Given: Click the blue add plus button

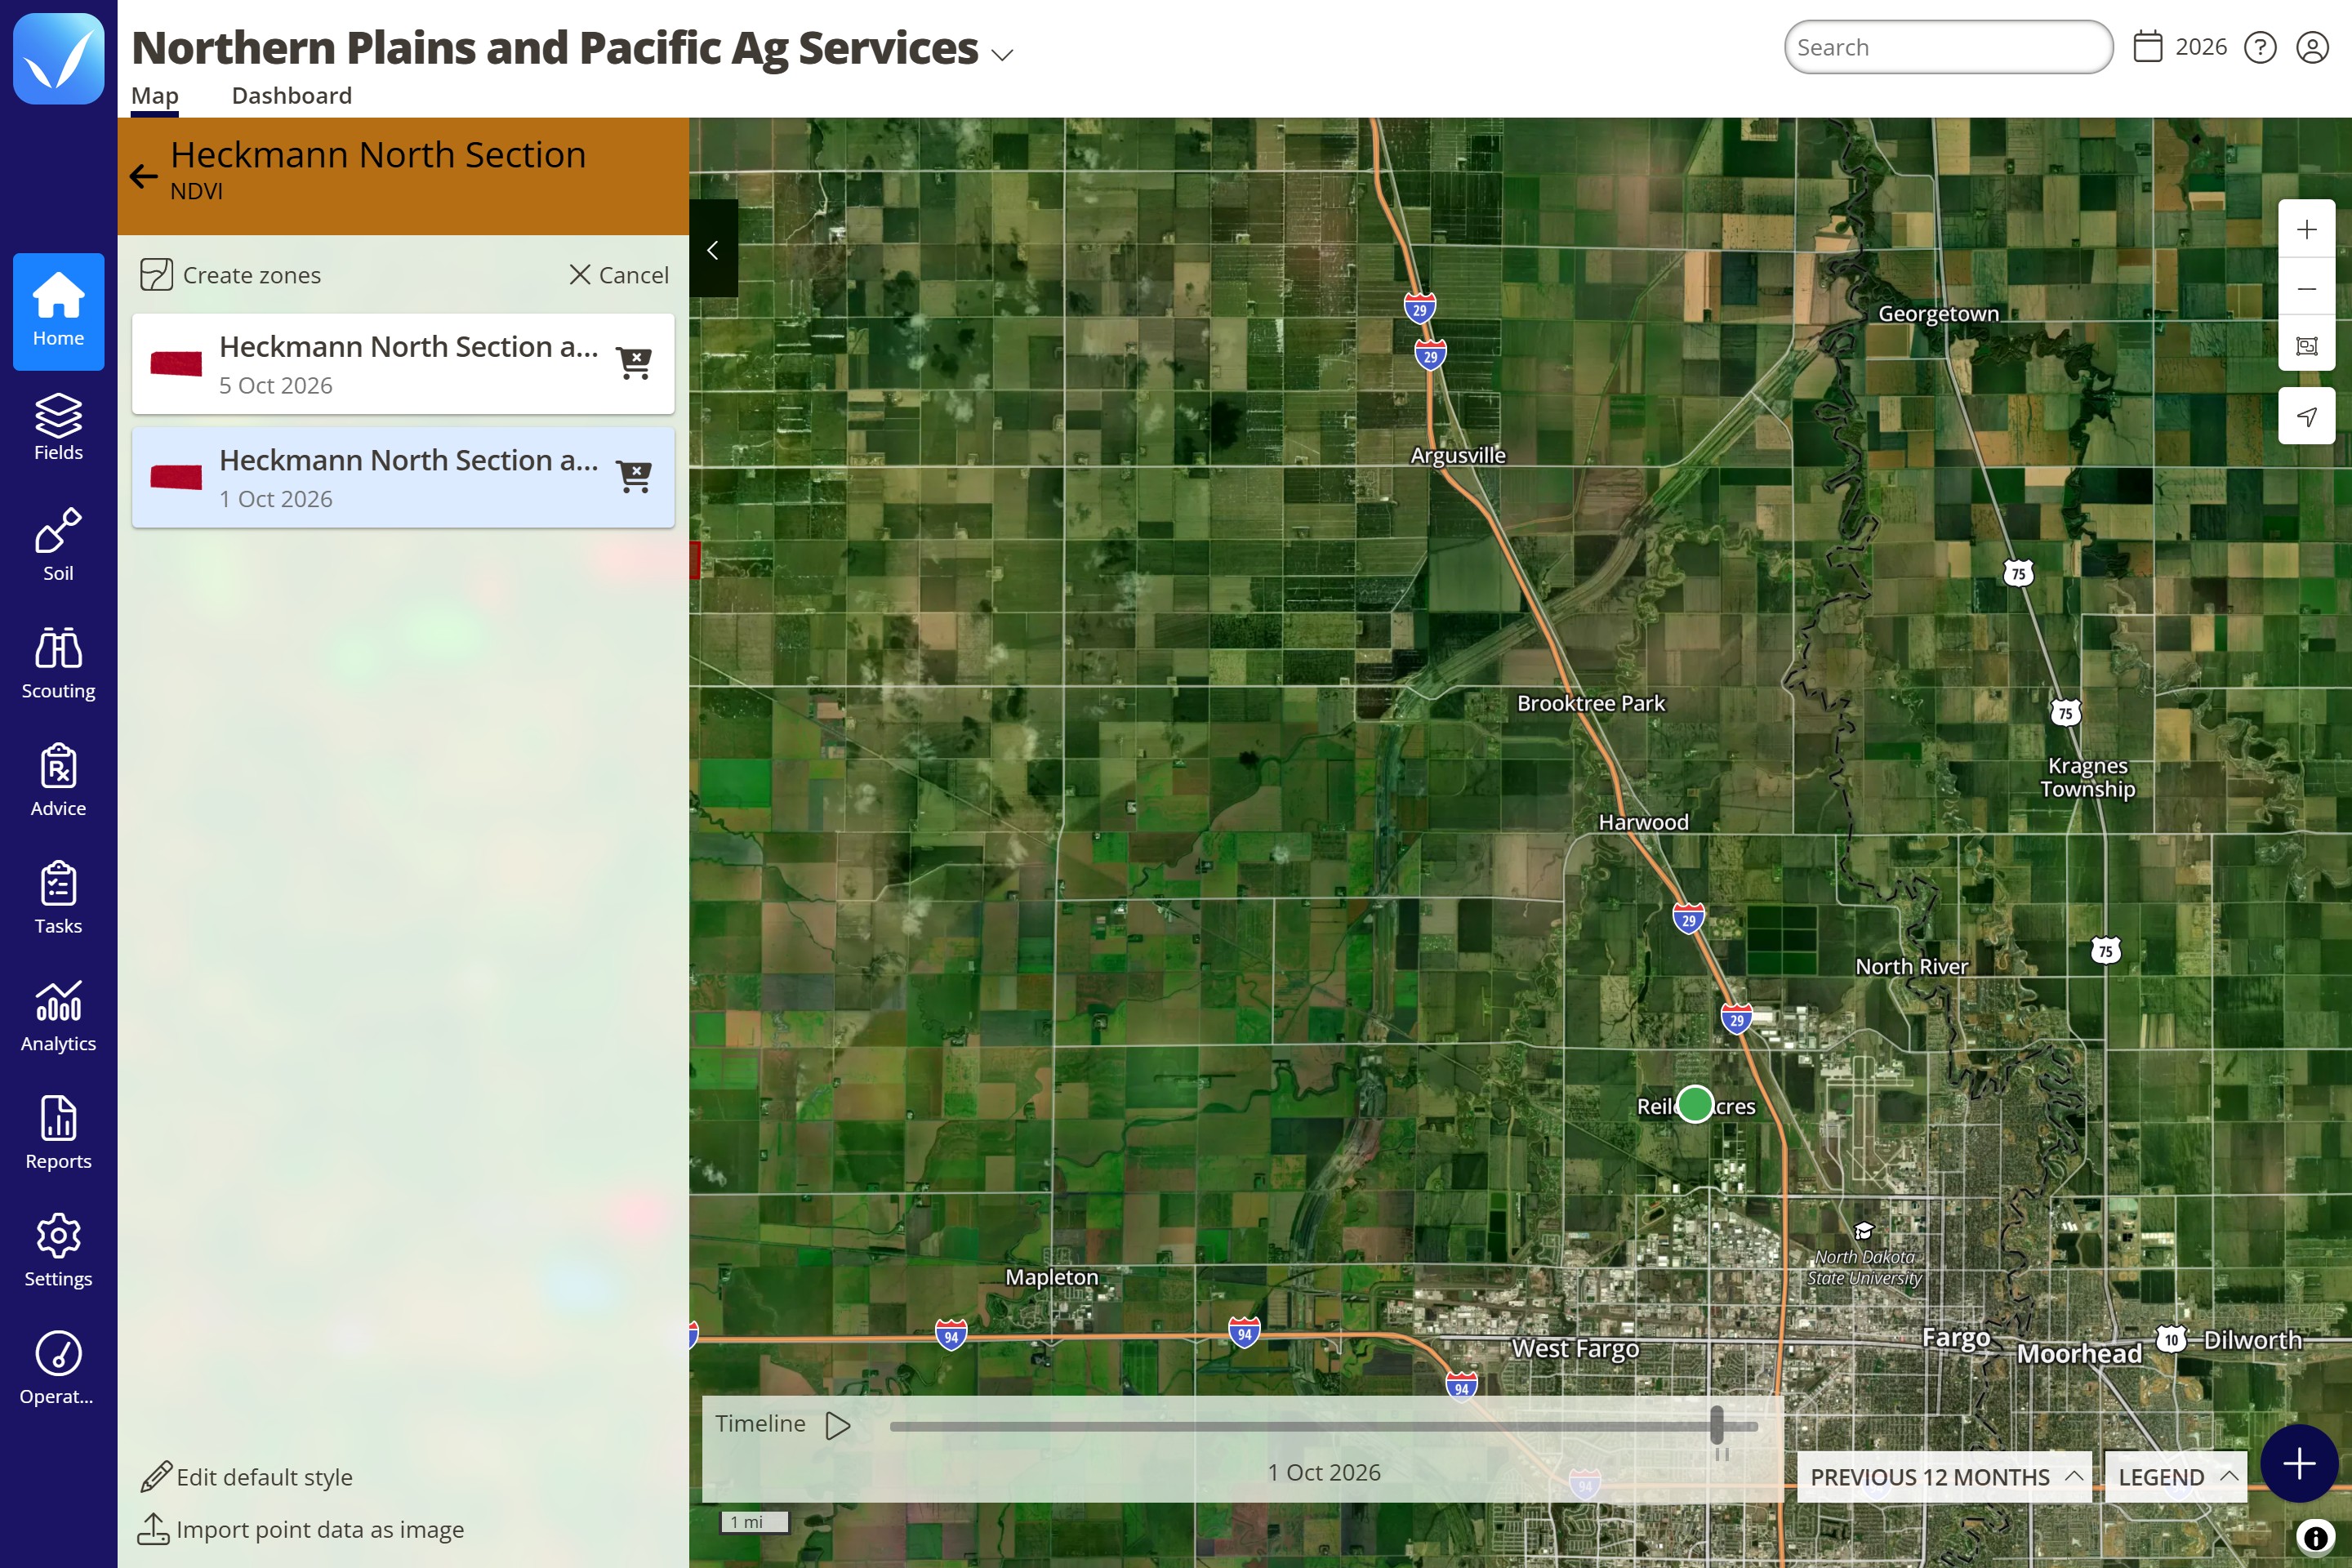Looking at the screenshot, I should [2299, 1463].
